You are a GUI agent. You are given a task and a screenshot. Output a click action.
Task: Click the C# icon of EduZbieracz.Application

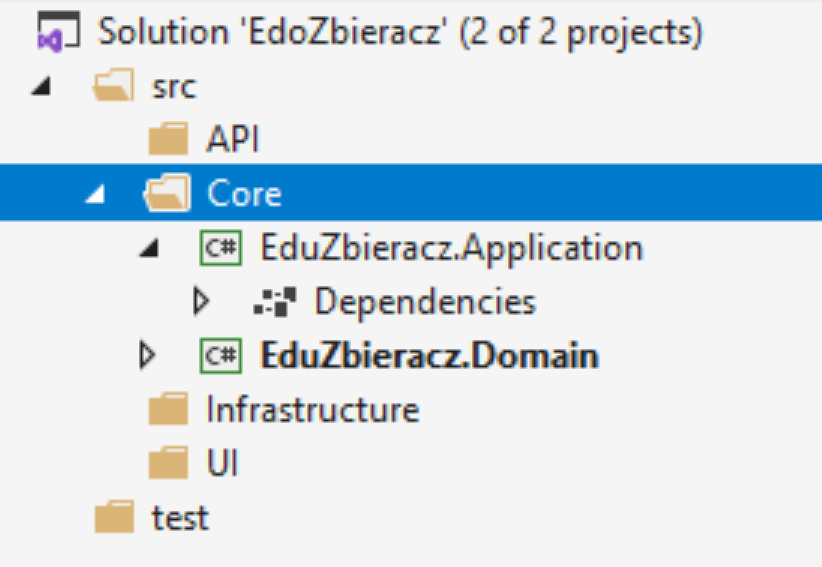point(221,248)
